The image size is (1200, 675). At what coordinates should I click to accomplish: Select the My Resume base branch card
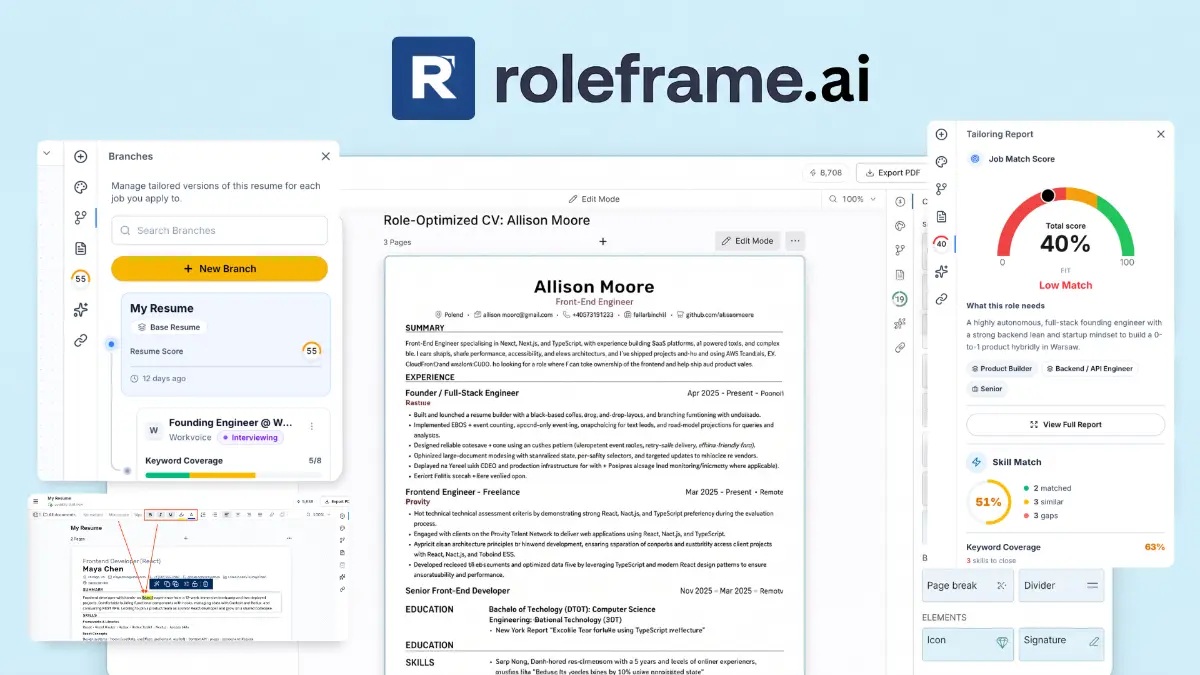(x=225, y=344)
